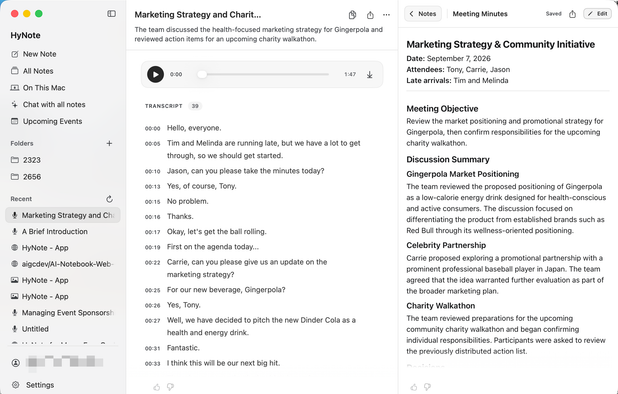Jump to transcript timestamp 00:05
This screenshot has width=618, height=394.
(x=153, y=144)
